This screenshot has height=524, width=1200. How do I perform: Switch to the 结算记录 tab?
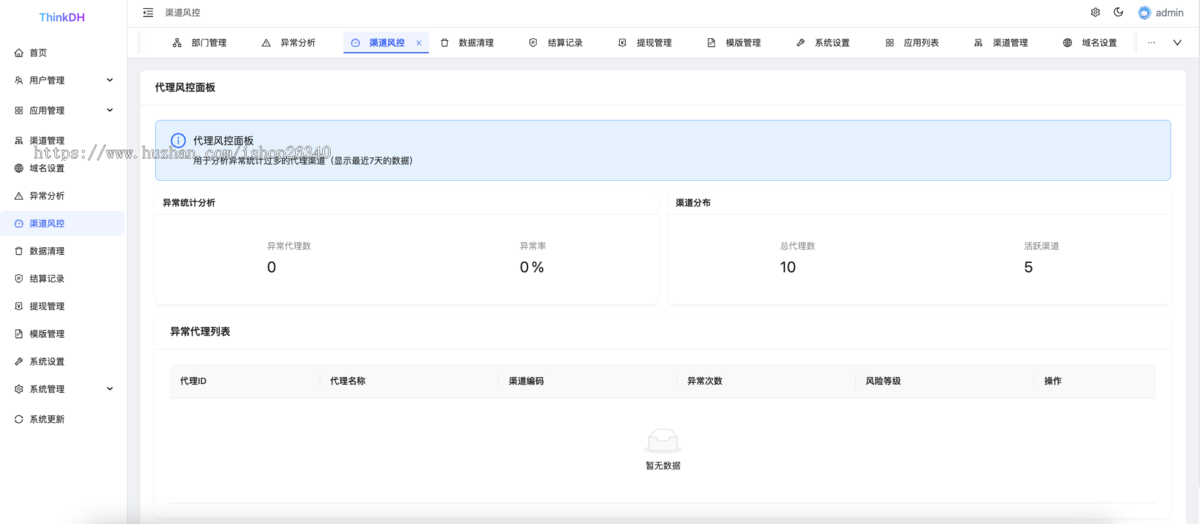(x=556, y=43)
